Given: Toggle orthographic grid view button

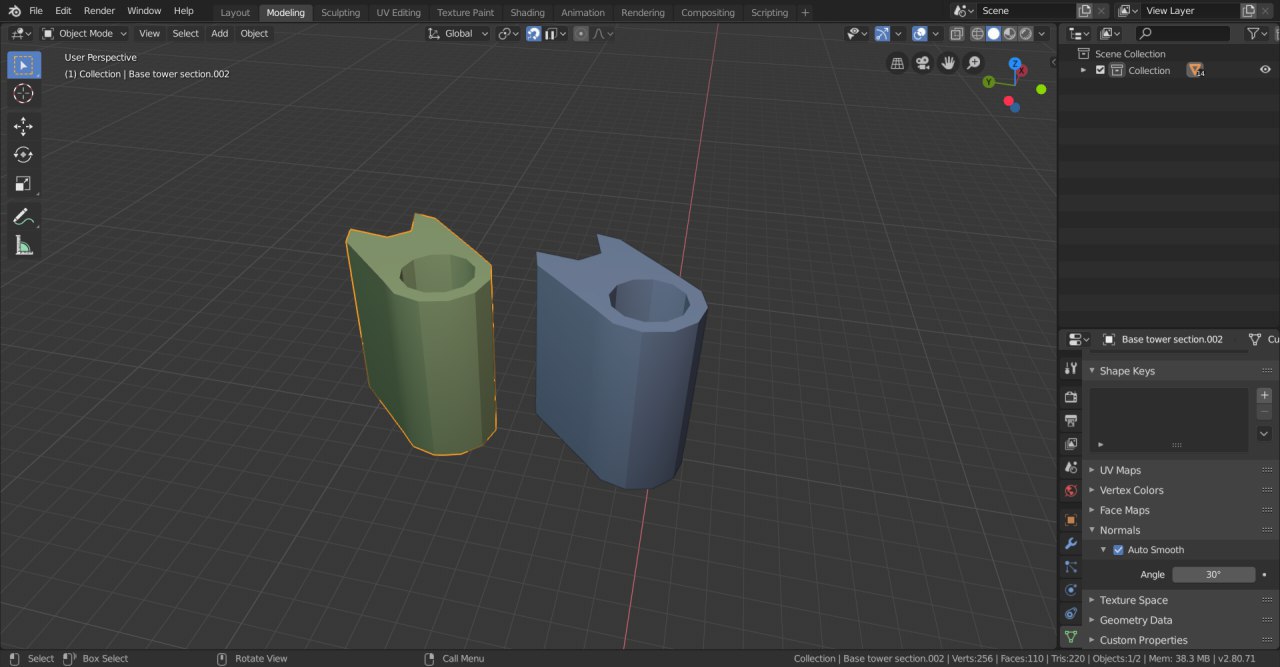Looking at the screenshot, I should 898,63.
